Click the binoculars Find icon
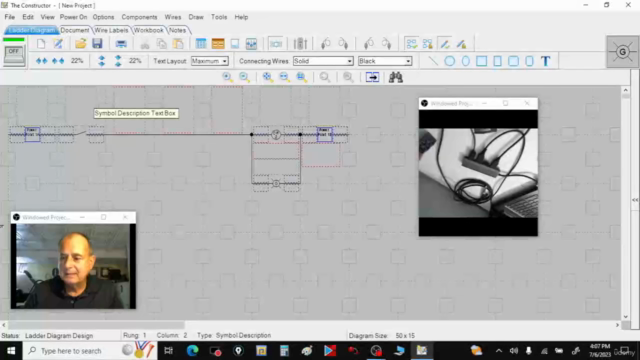640x360 pixels. (396, 77)
